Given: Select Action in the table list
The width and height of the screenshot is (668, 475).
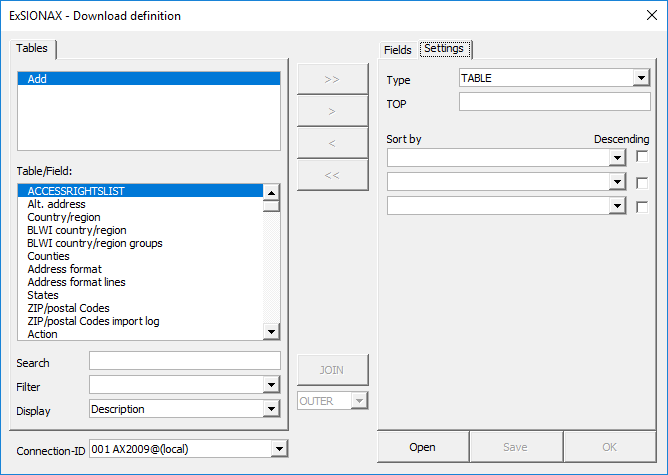Looking at the screenshot, I should [140, 334].
